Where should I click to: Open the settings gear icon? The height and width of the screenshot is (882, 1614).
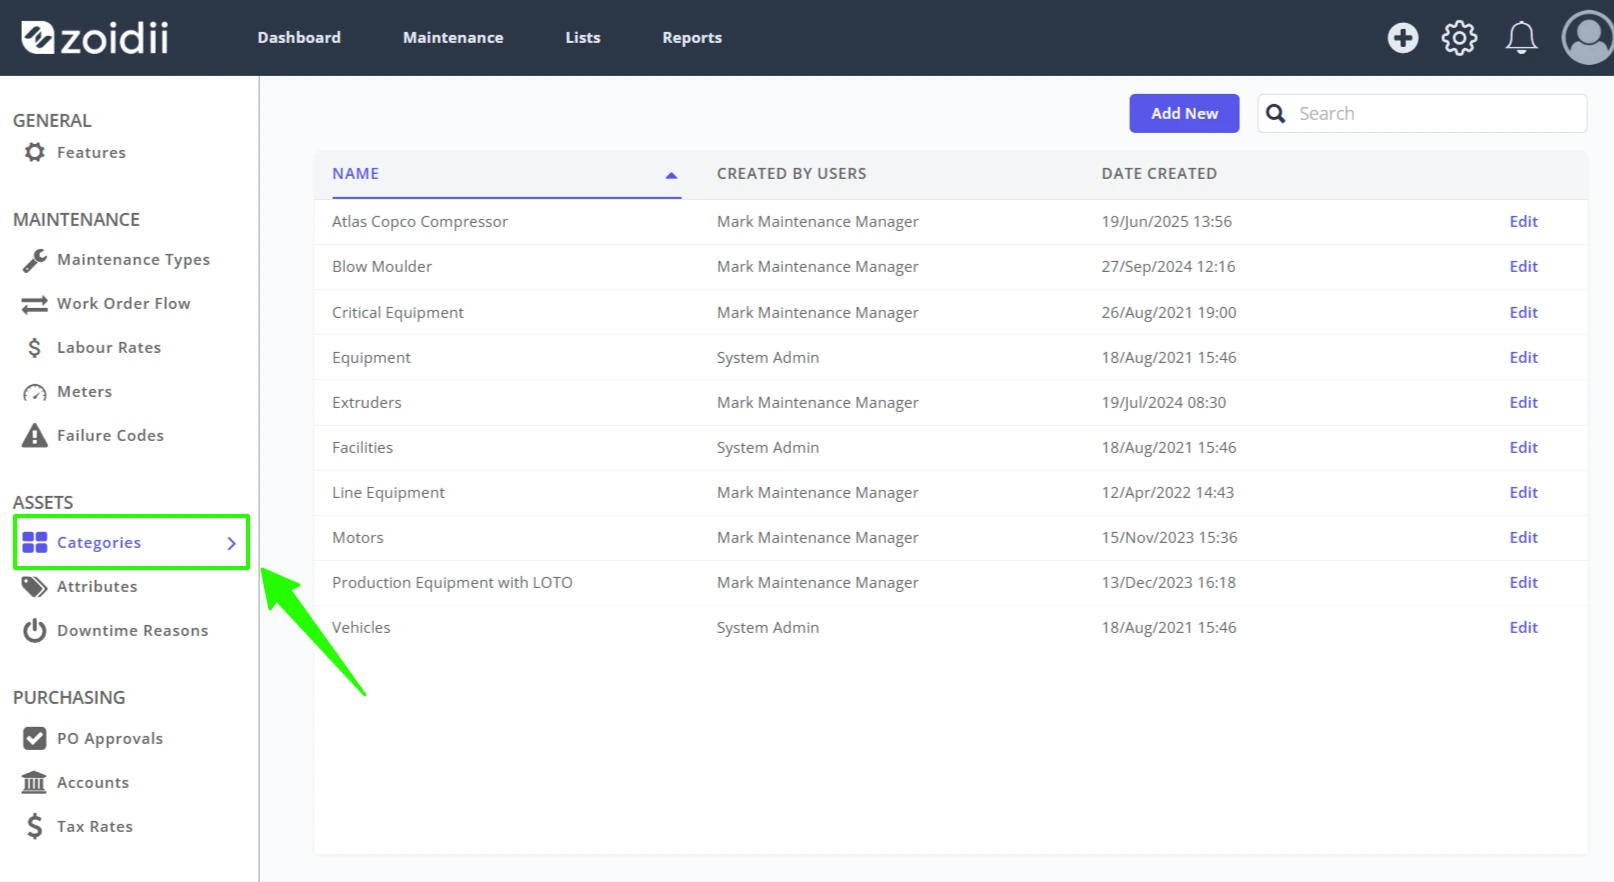[1459, 38]
